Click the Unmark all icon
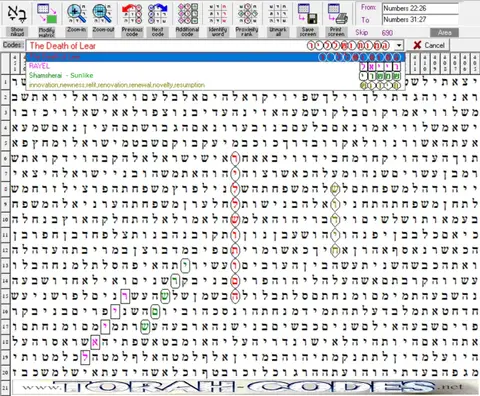The image size is (480, 396). [278, 14]
